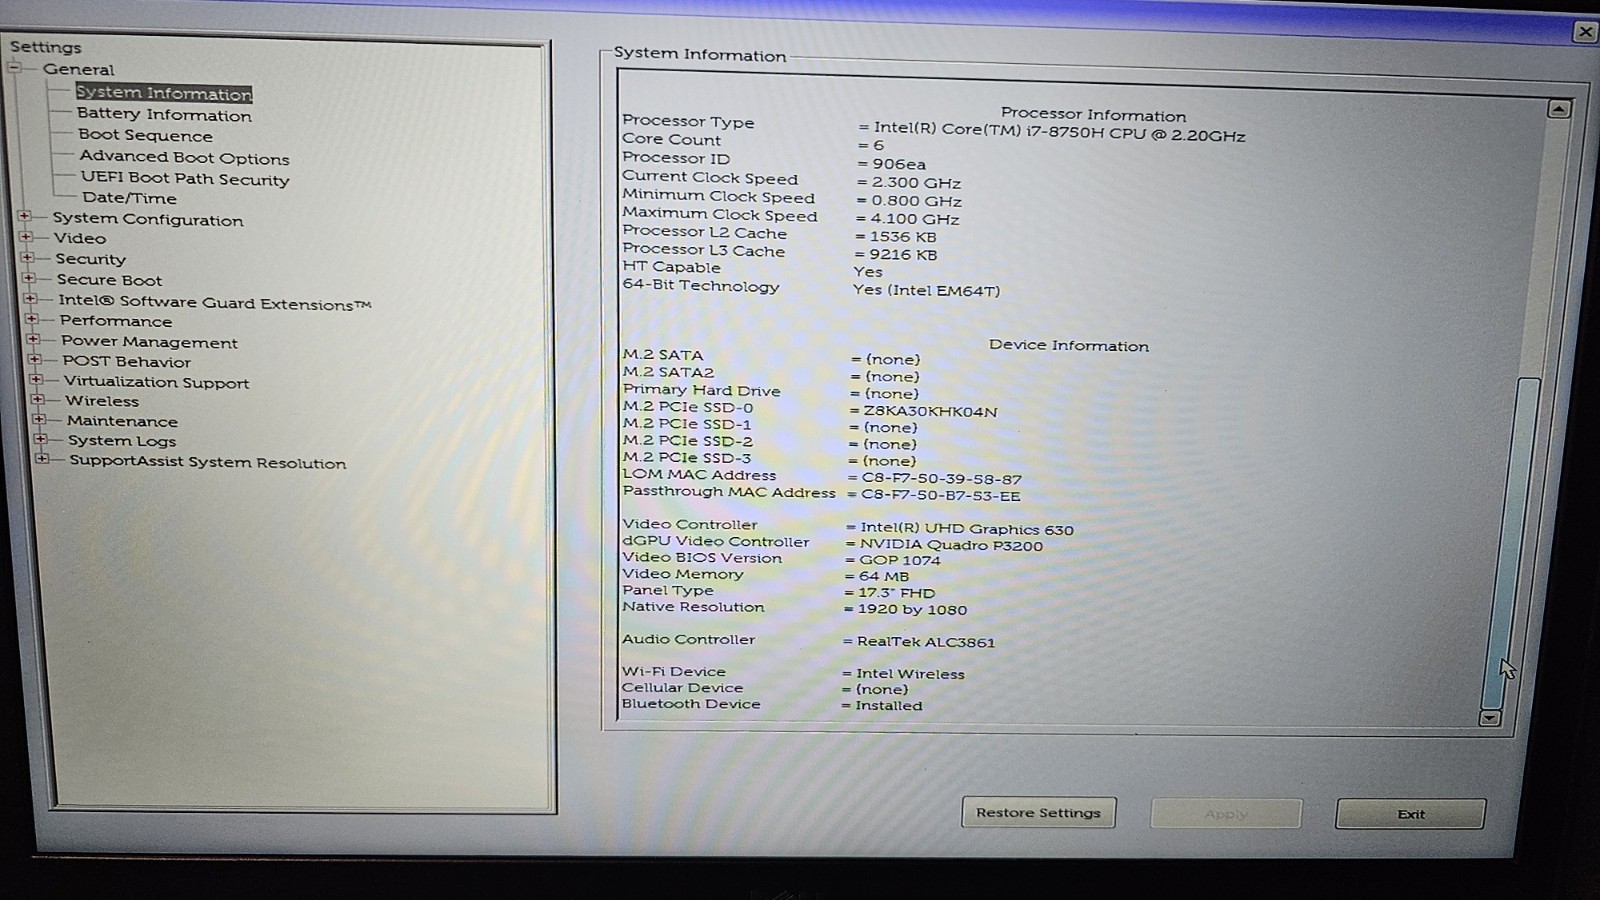The image size is (1600, 900).
Task: Expand the System Configuration node
Action: pyautogui.click(x=25, y=216)
